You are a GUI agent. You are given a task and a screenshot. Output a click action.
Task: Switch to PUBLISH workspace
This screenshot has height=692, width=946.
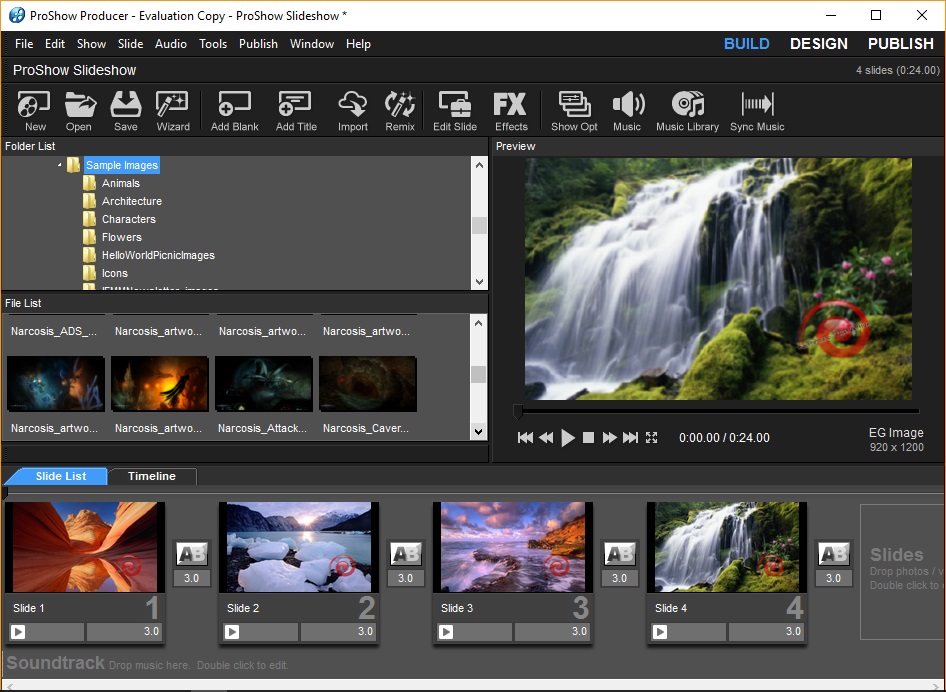[901, 44]
